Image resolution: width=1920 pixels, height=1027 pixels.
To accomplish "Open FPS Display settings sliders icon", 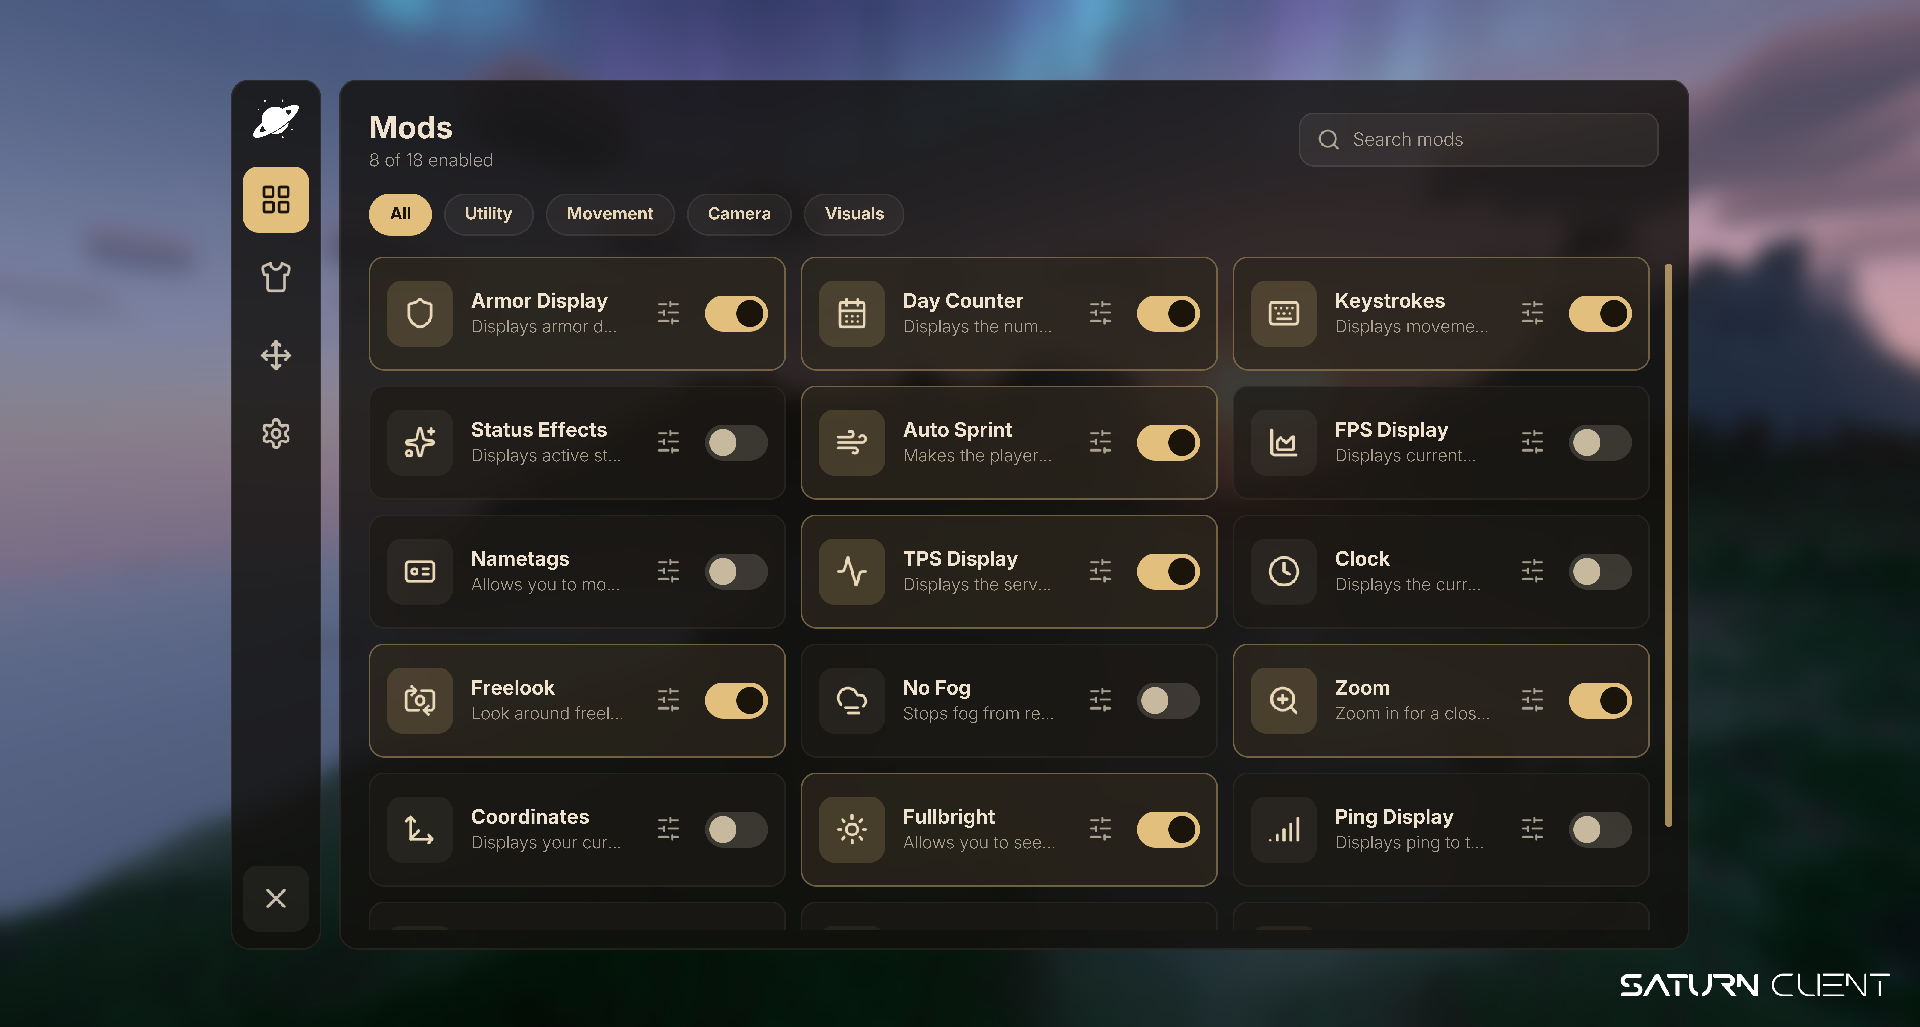I will point(1532,442).
